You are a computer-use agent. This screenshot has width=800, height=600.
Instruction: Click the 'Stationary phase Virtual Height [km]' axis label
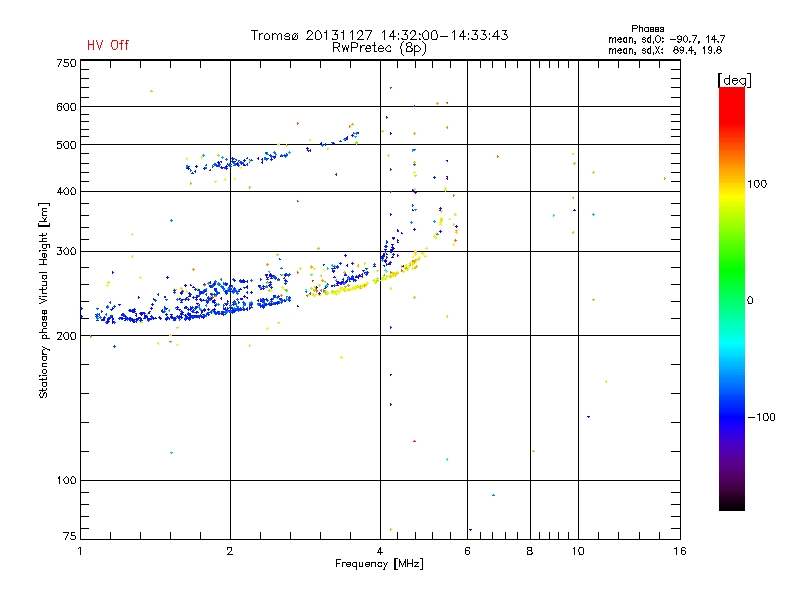click(x=44, y=301)
